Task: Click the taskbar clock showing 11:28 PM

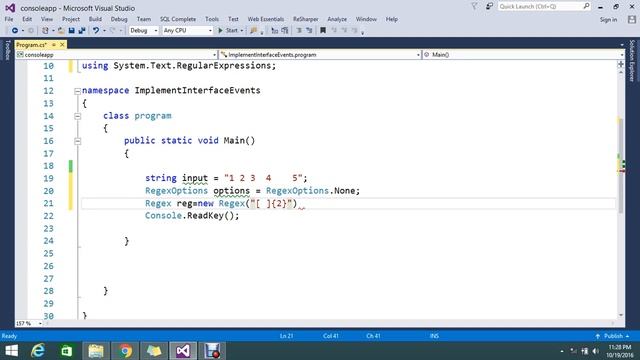Action: click(x=620, y=351)
